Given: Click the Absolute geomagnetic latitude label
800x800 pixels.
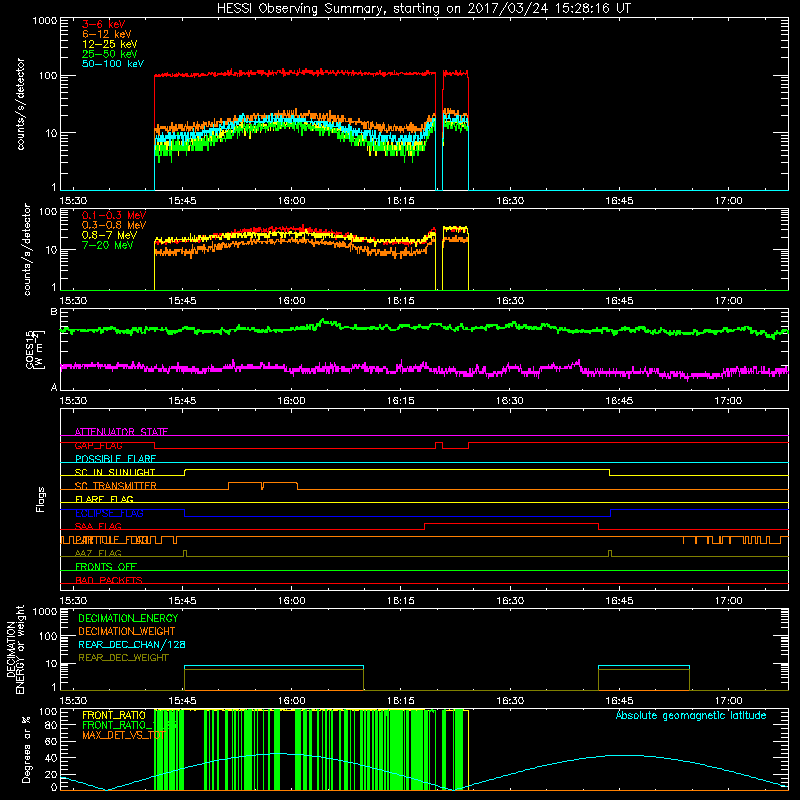Looking at the screenshot, I should click(691, 715).
